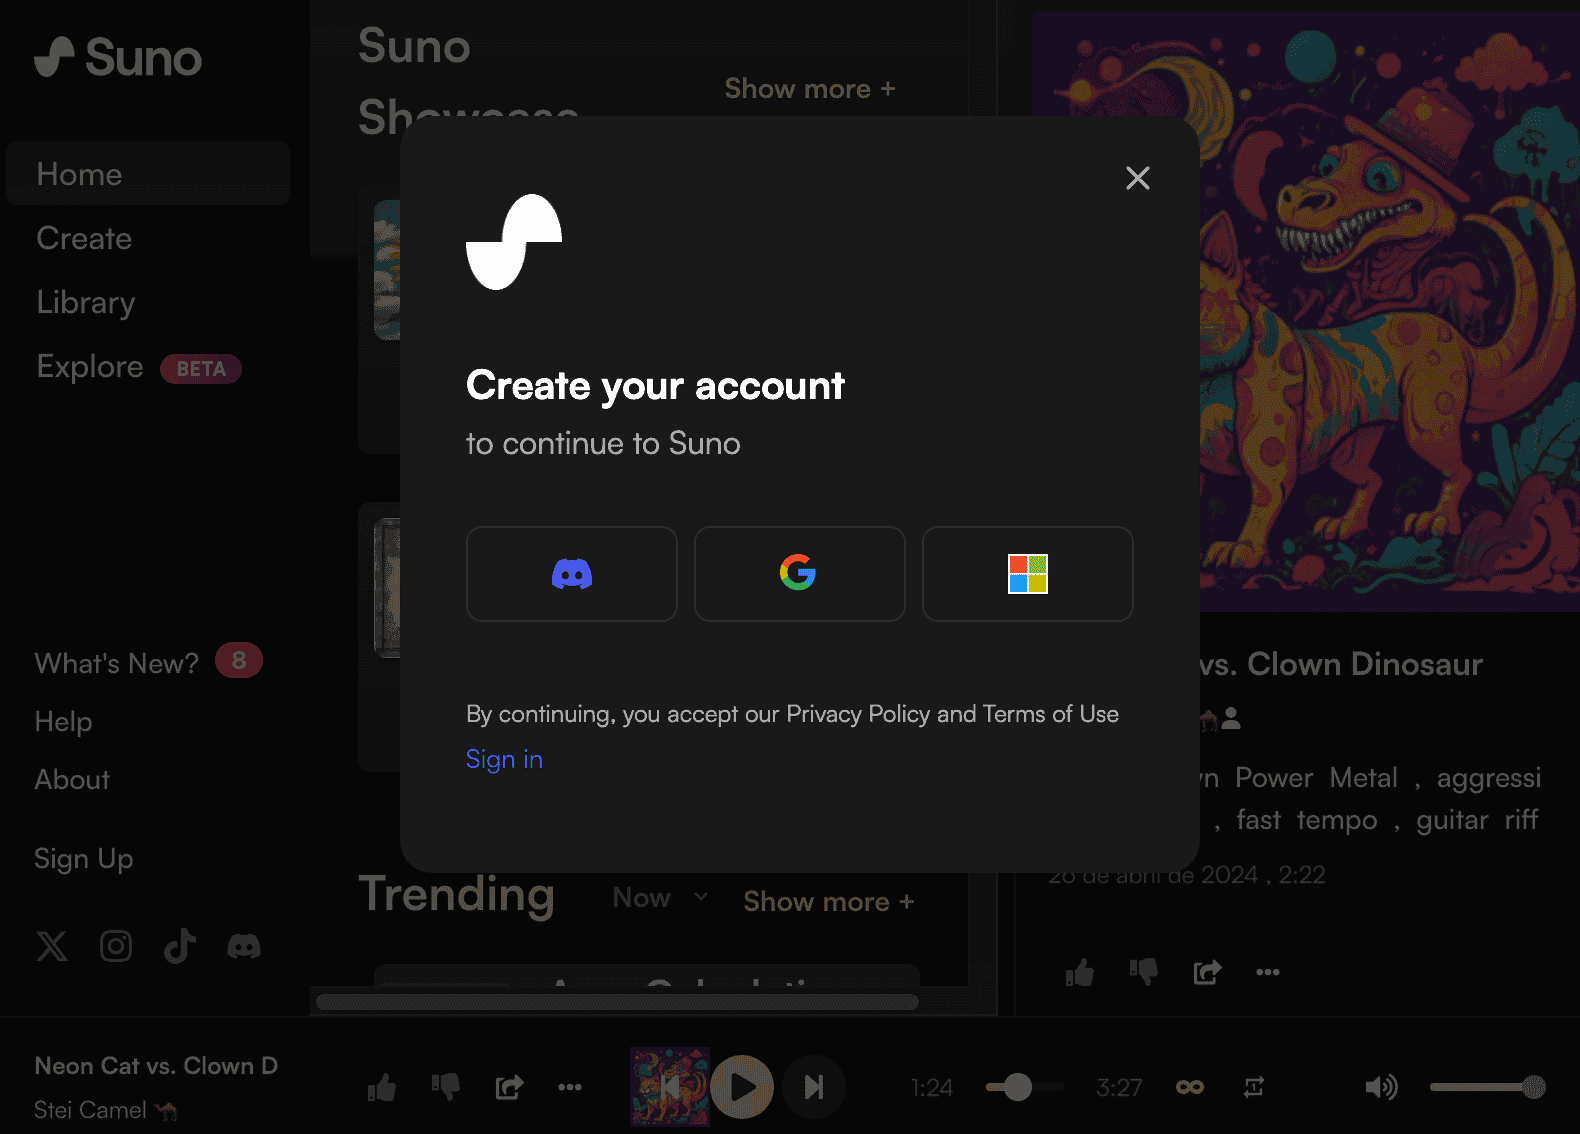Show more Trending songs
This screenshot has width=1580, height=1134.
[x=829, y=902]
